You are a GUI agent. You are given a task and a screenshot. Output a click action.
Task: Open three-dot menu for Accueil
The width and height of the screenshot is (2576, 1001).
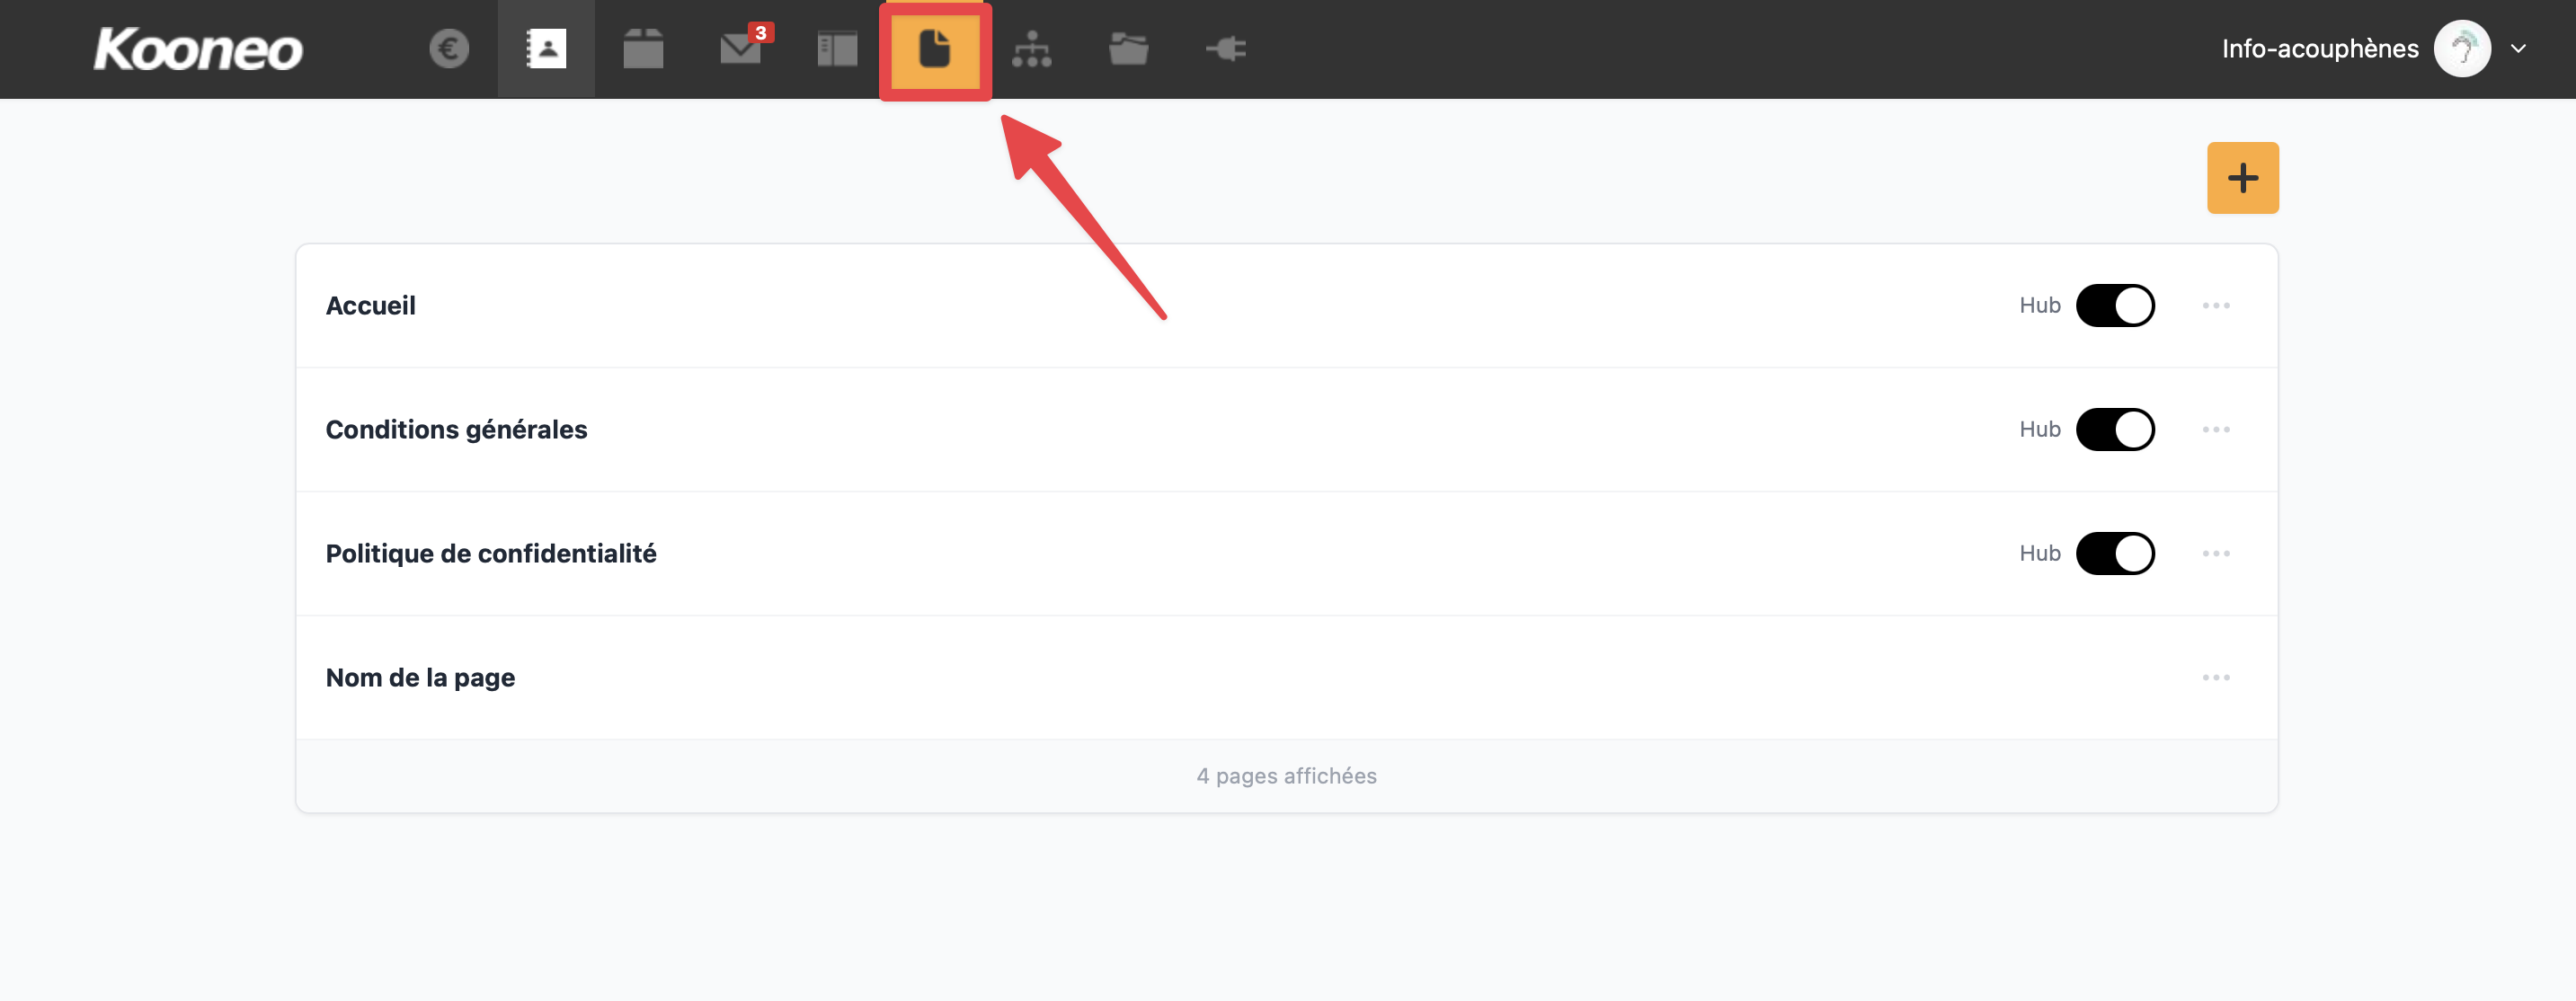(2216, 305)
